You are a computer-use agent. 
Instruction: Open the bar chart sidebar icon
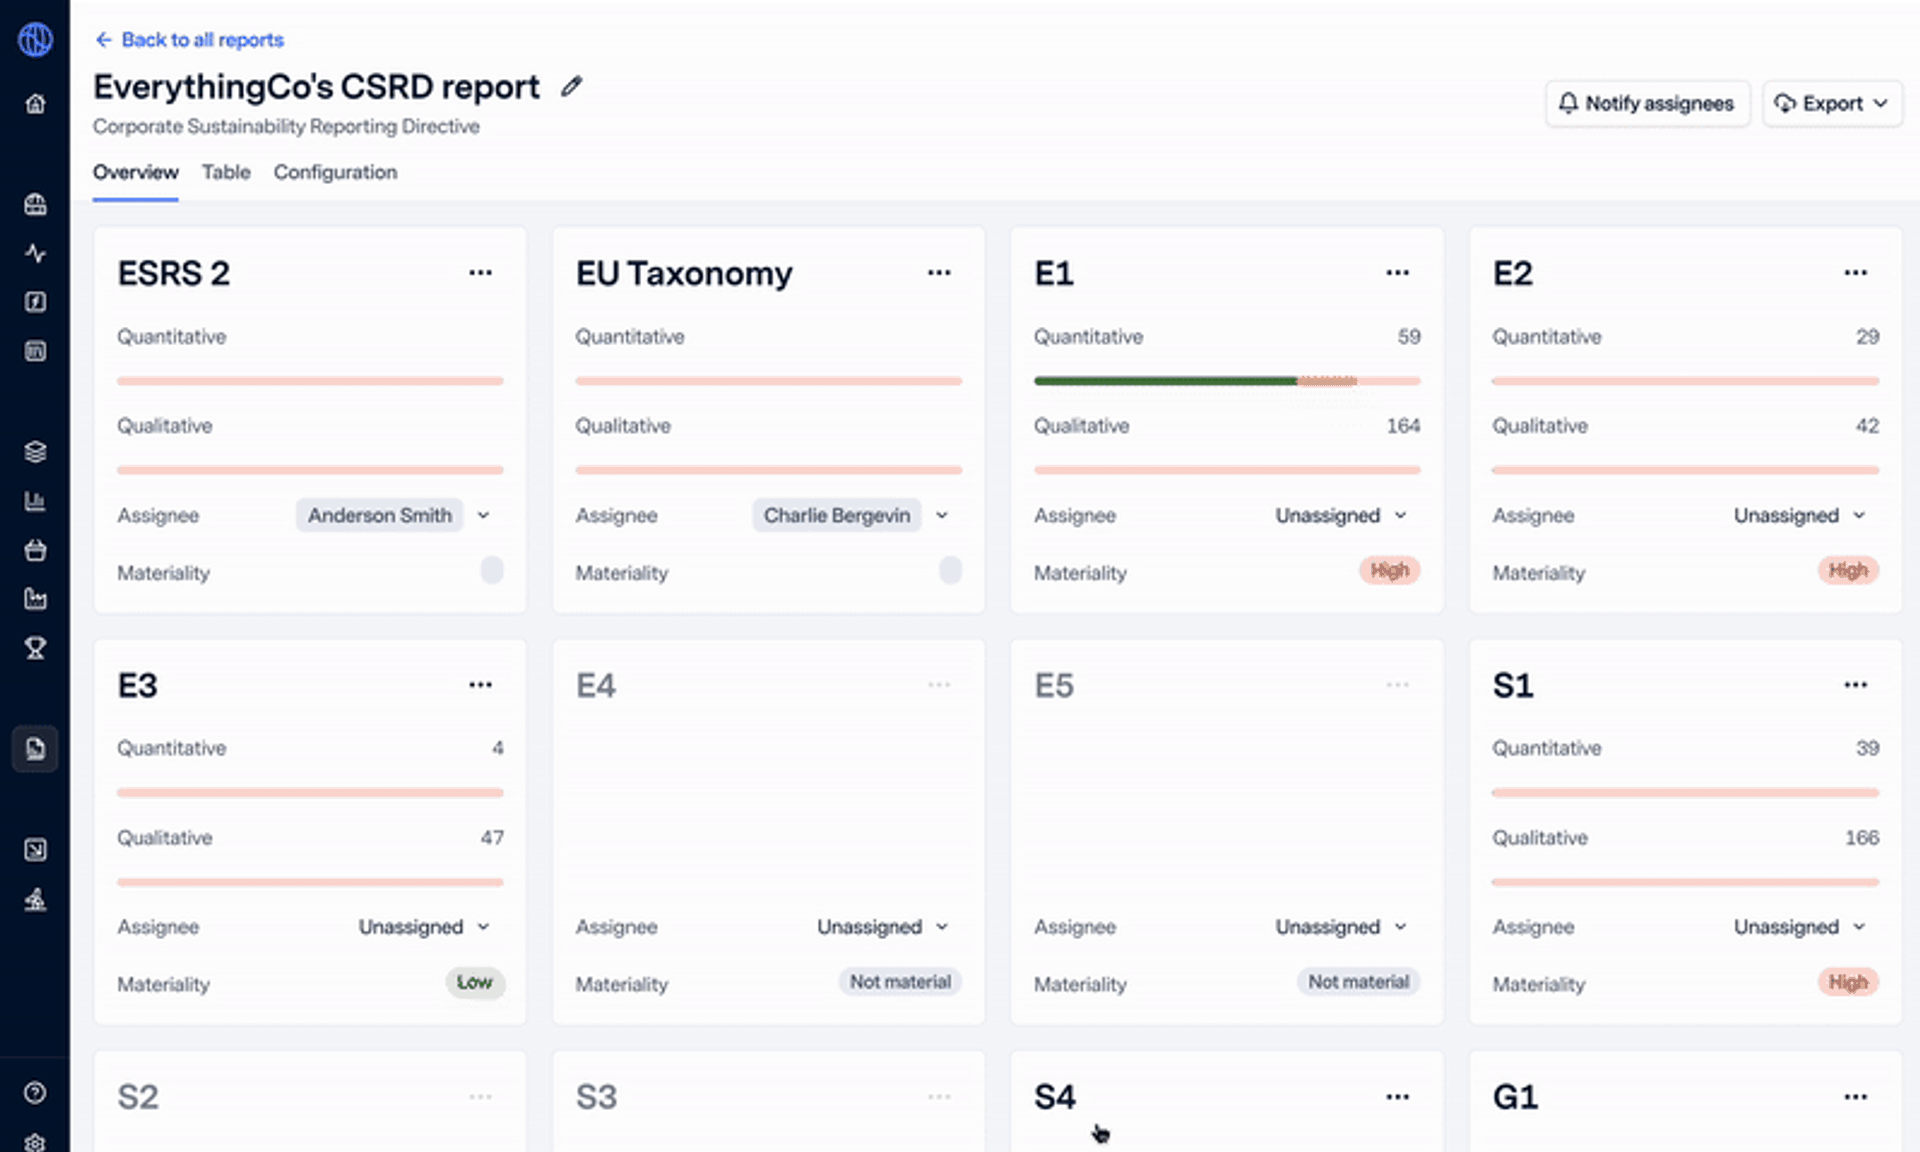tap(35, 501)
